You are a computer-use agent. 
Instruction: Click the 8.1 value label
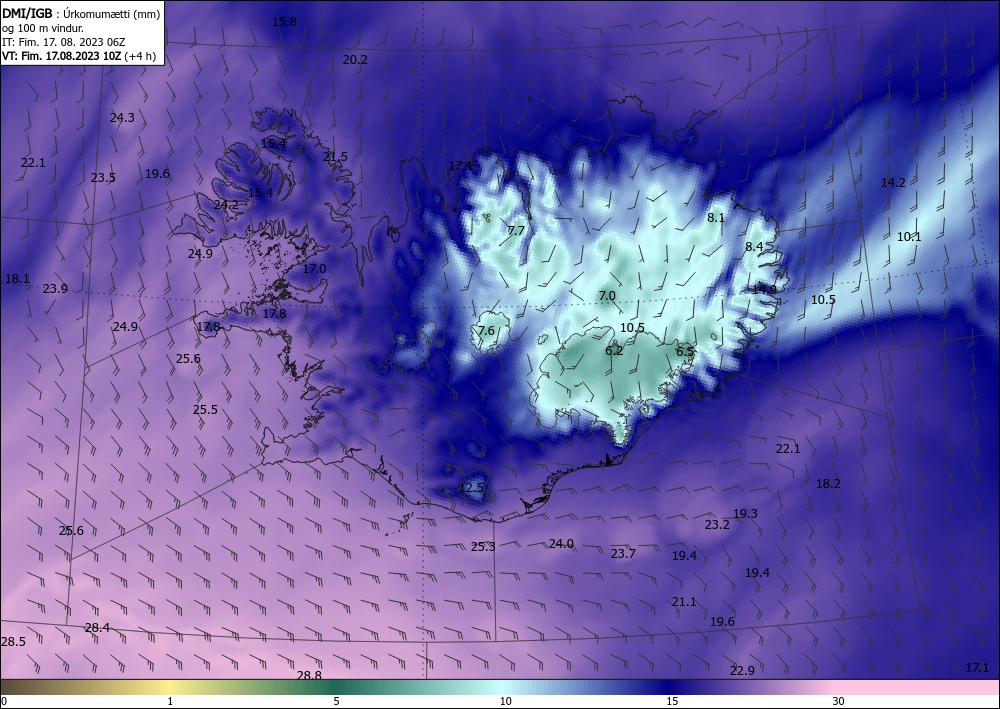(716, 217)
